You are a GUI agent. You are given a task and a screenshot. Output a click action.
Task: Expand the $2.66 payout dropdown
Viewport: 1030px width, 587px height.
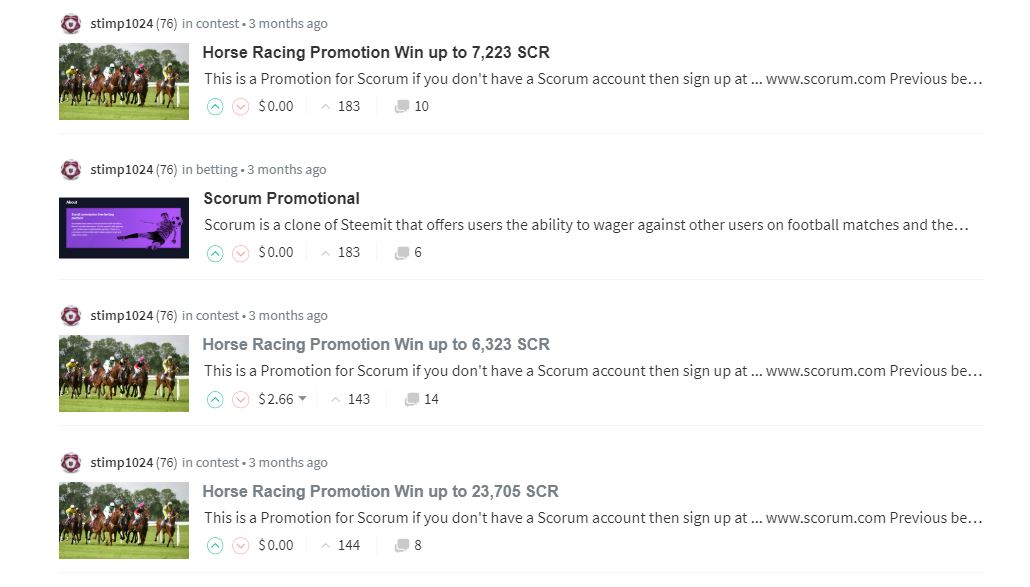click(303, 399)
